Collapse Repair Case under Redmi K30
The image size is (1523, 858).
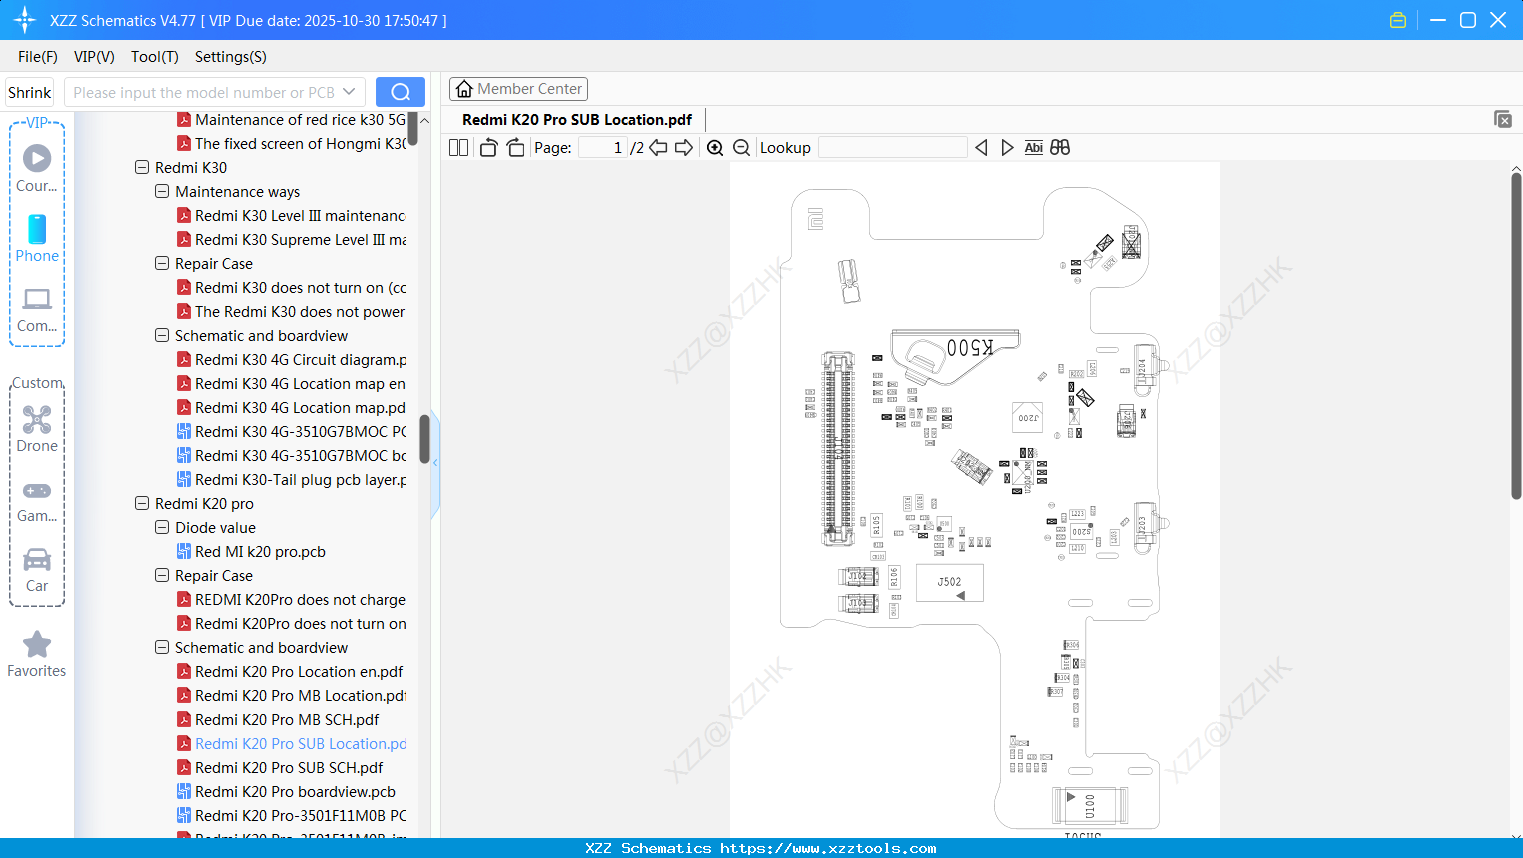(x=162, y=264)
